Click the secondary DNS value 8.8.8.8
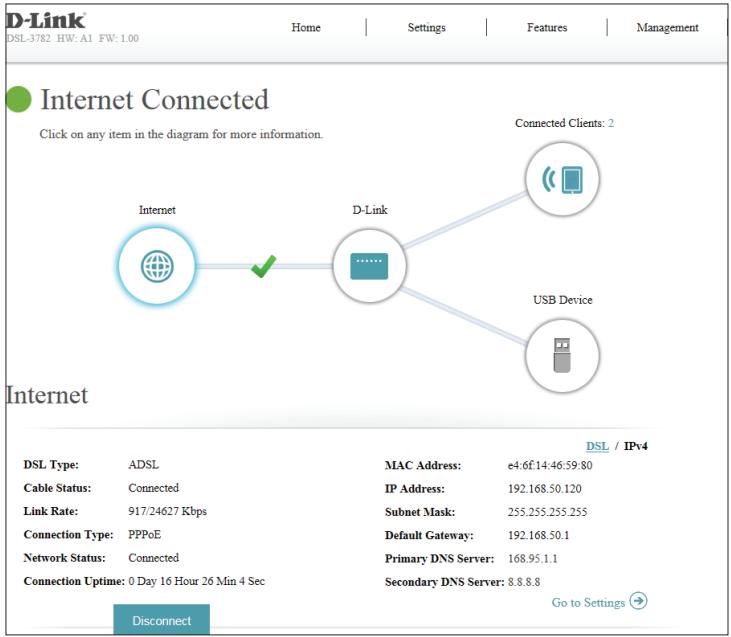The height and width of the screenshot is (637, 731). click(524, 582)
